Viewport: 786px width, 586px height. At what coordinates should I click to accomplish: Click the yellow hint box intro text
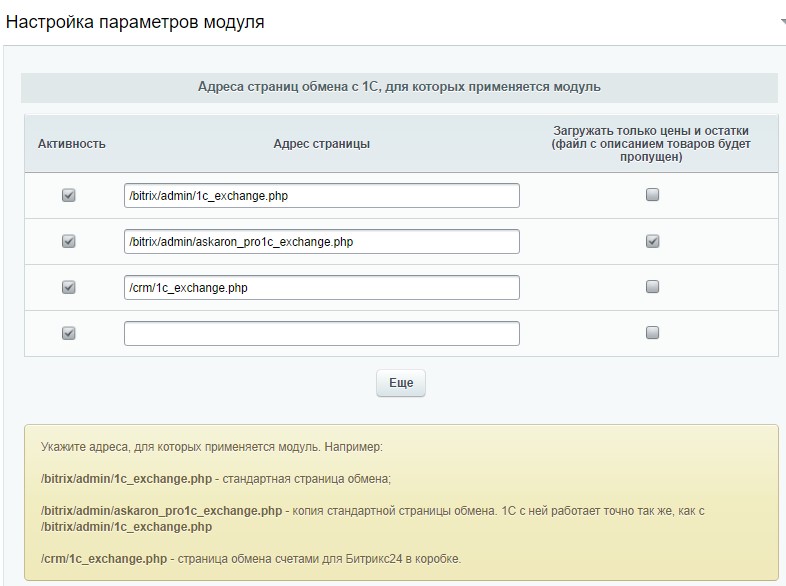coord(219,447)
